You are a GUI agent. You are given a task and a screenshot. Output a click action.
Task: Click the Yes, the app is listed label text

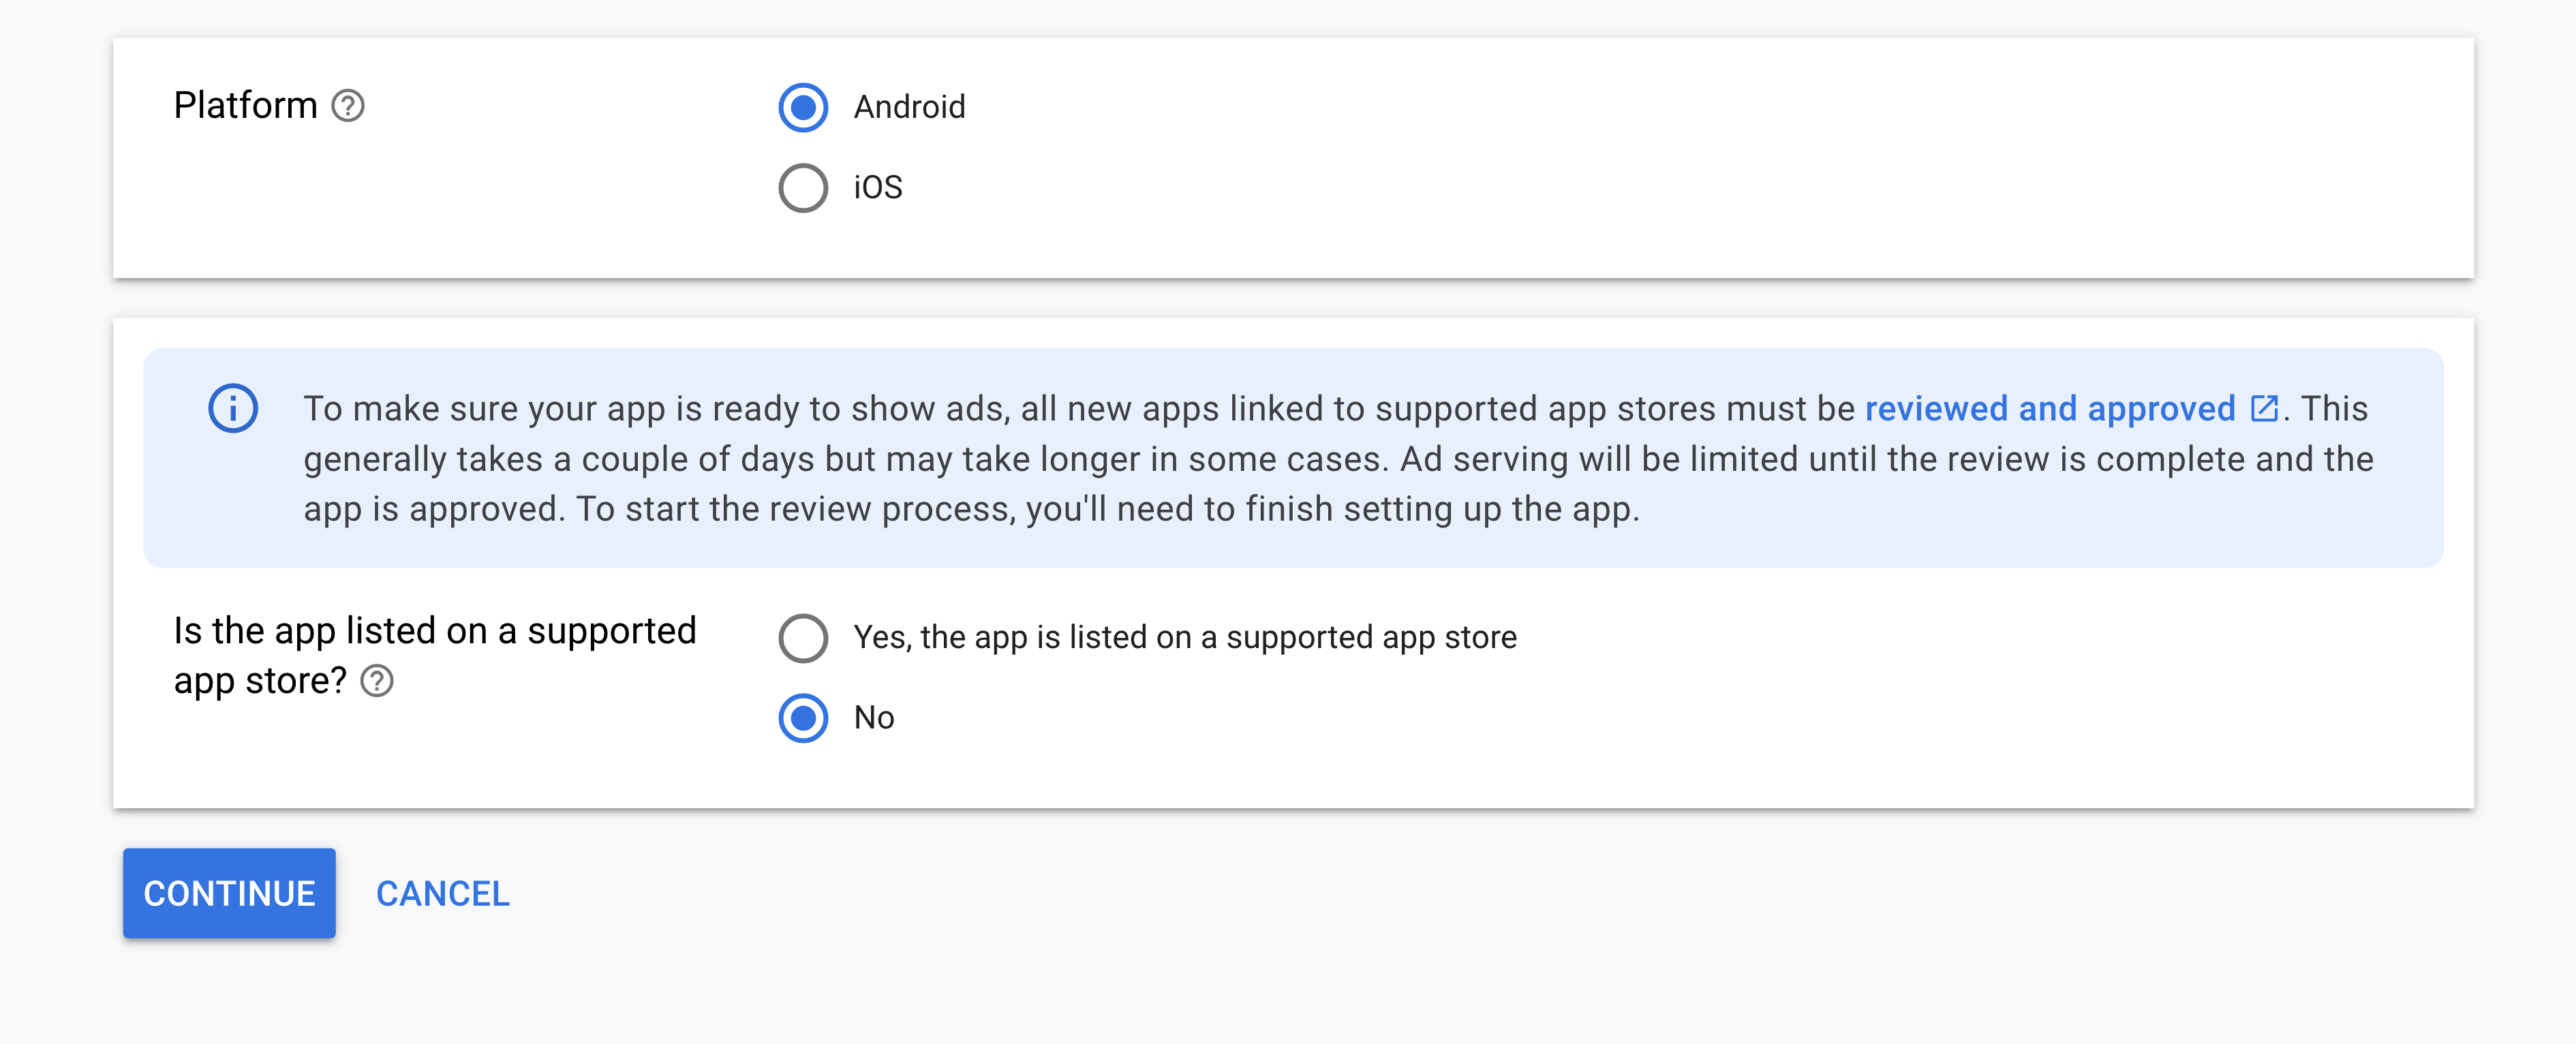coord(1185,637)
